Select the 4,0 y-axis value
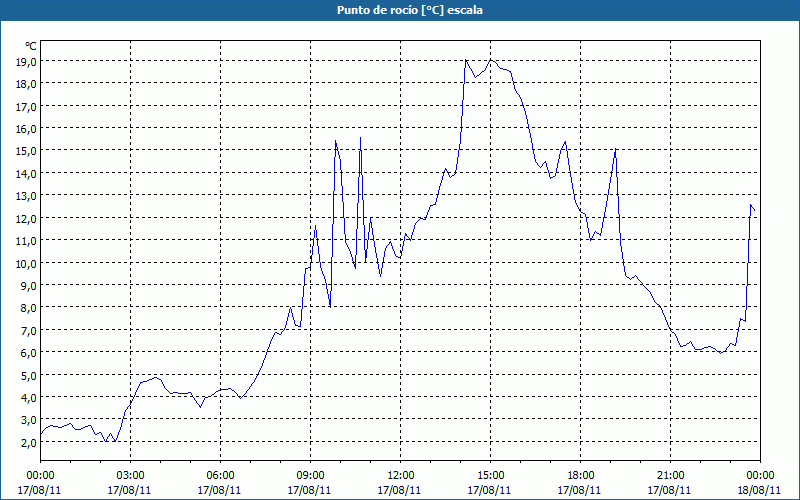Viewport: 800px width, 500px height. tap(29, 397)
